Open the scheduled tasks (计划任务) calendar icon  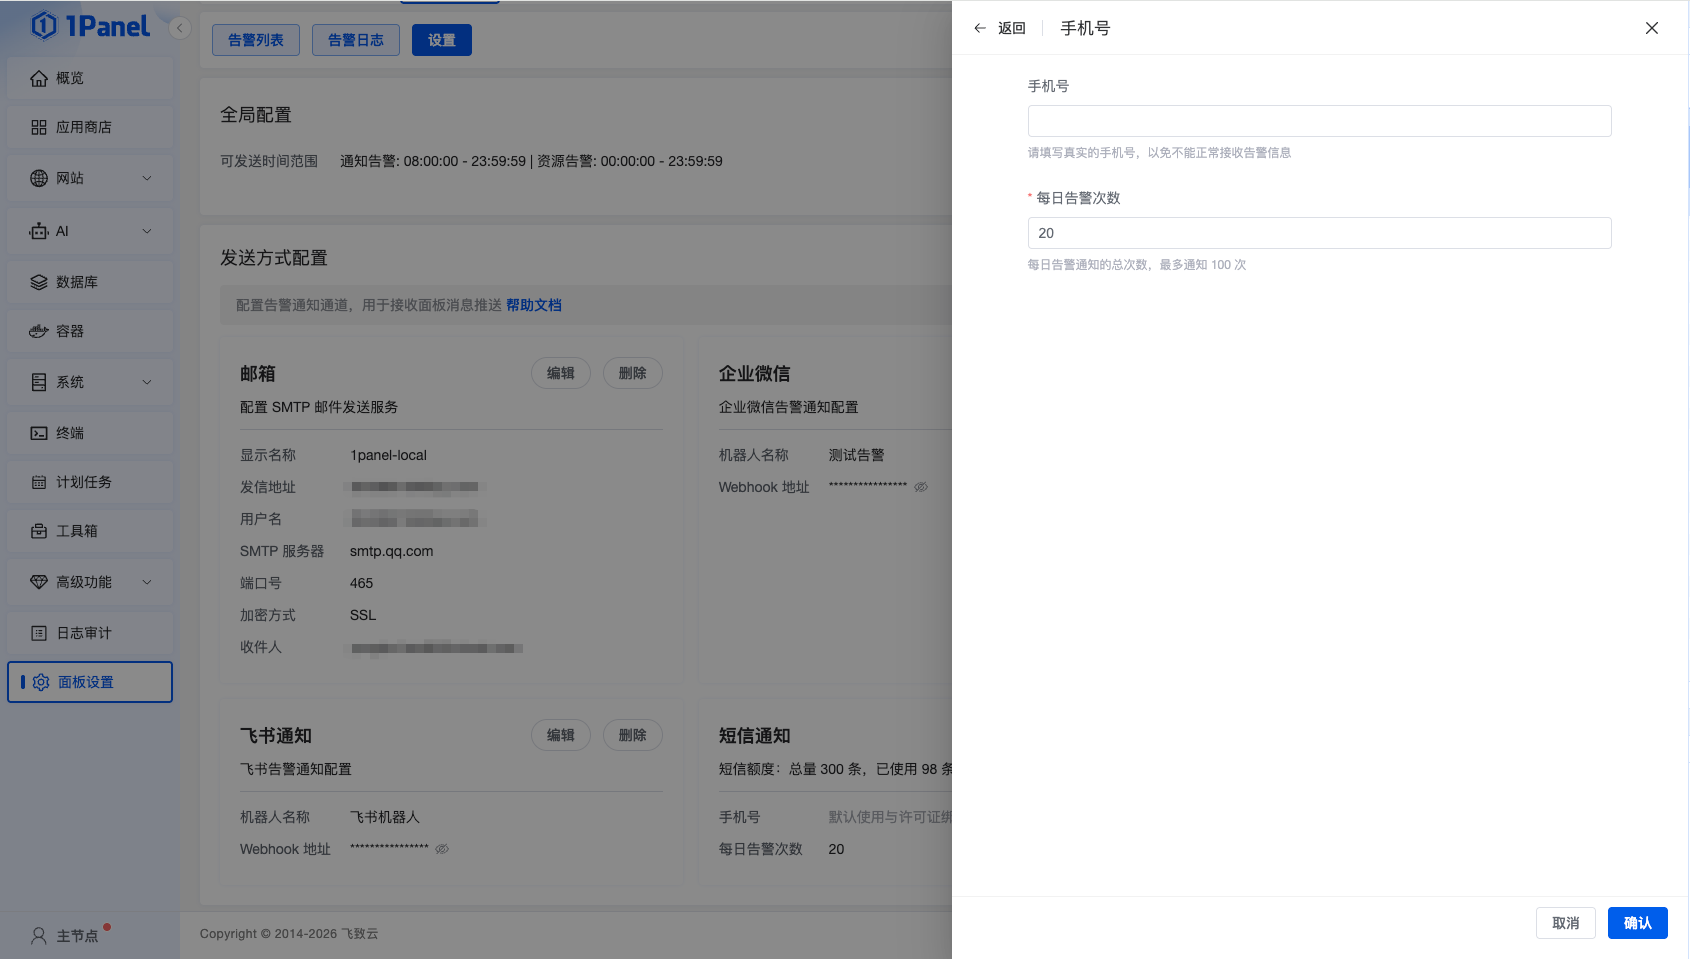click(39, 482)
